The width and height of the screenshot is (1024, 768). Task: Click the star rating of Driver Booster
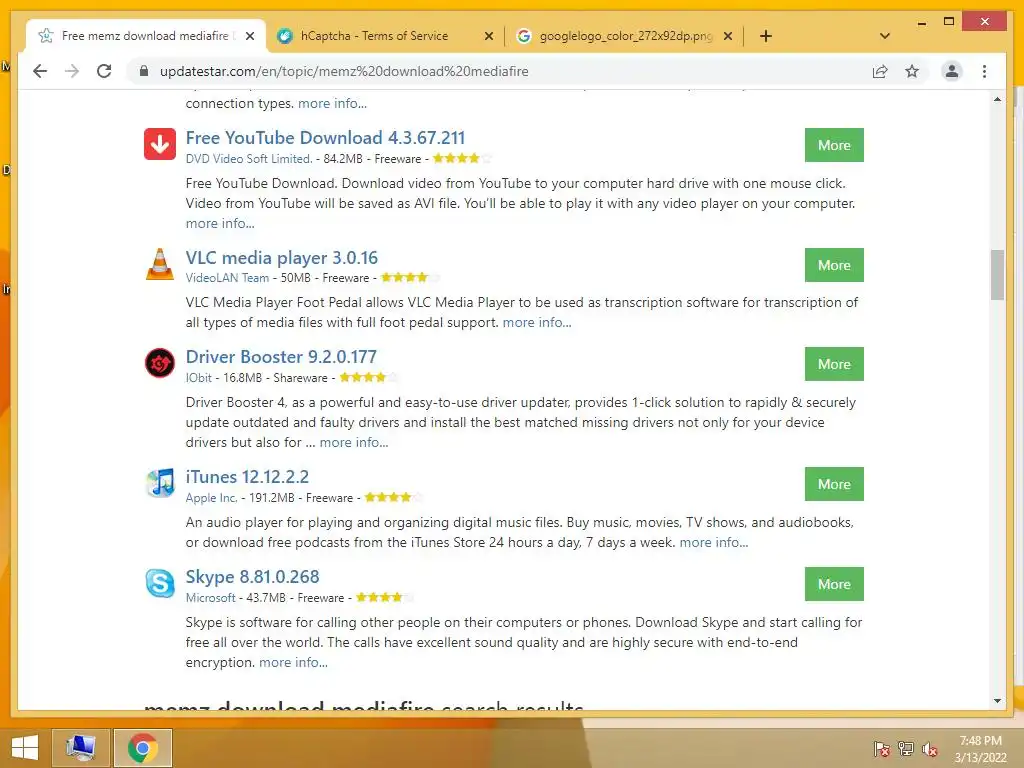368,377
